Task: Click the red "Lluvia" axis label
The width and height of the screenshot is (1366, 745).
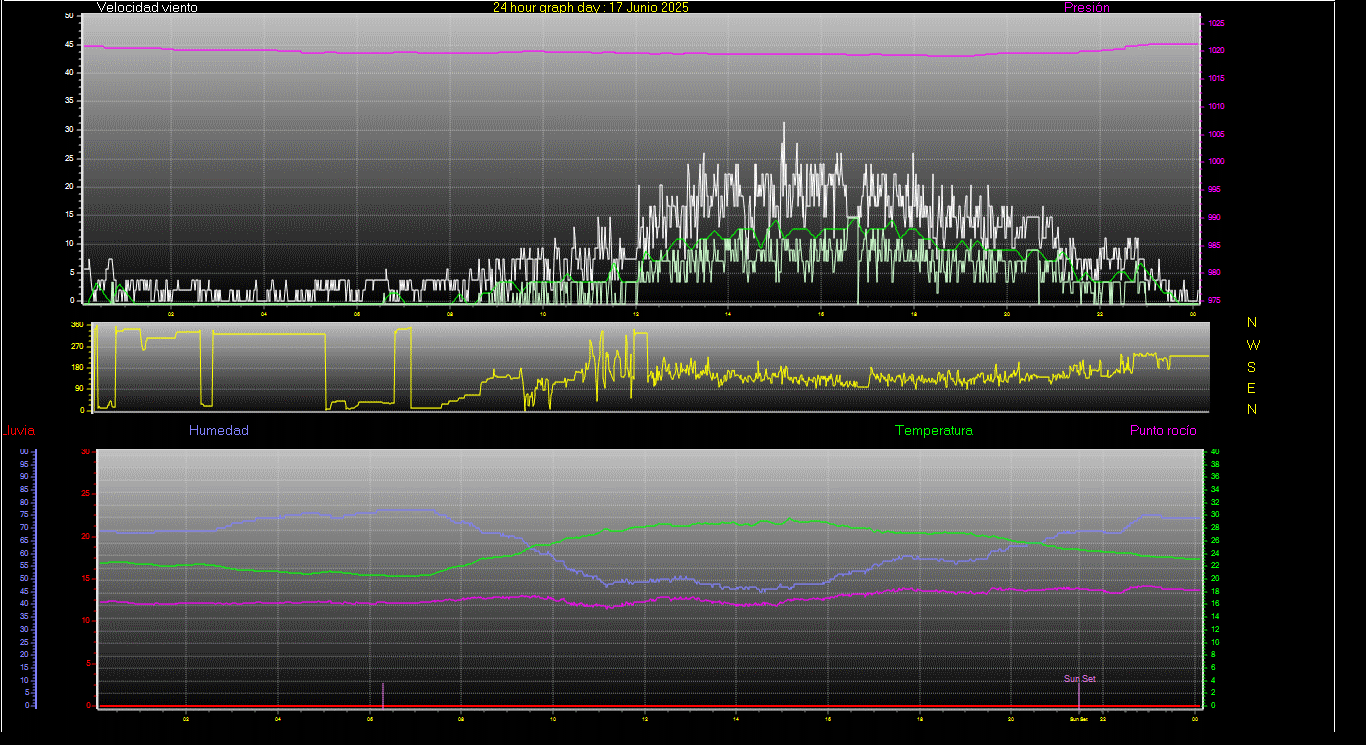Action: (18, 431)
